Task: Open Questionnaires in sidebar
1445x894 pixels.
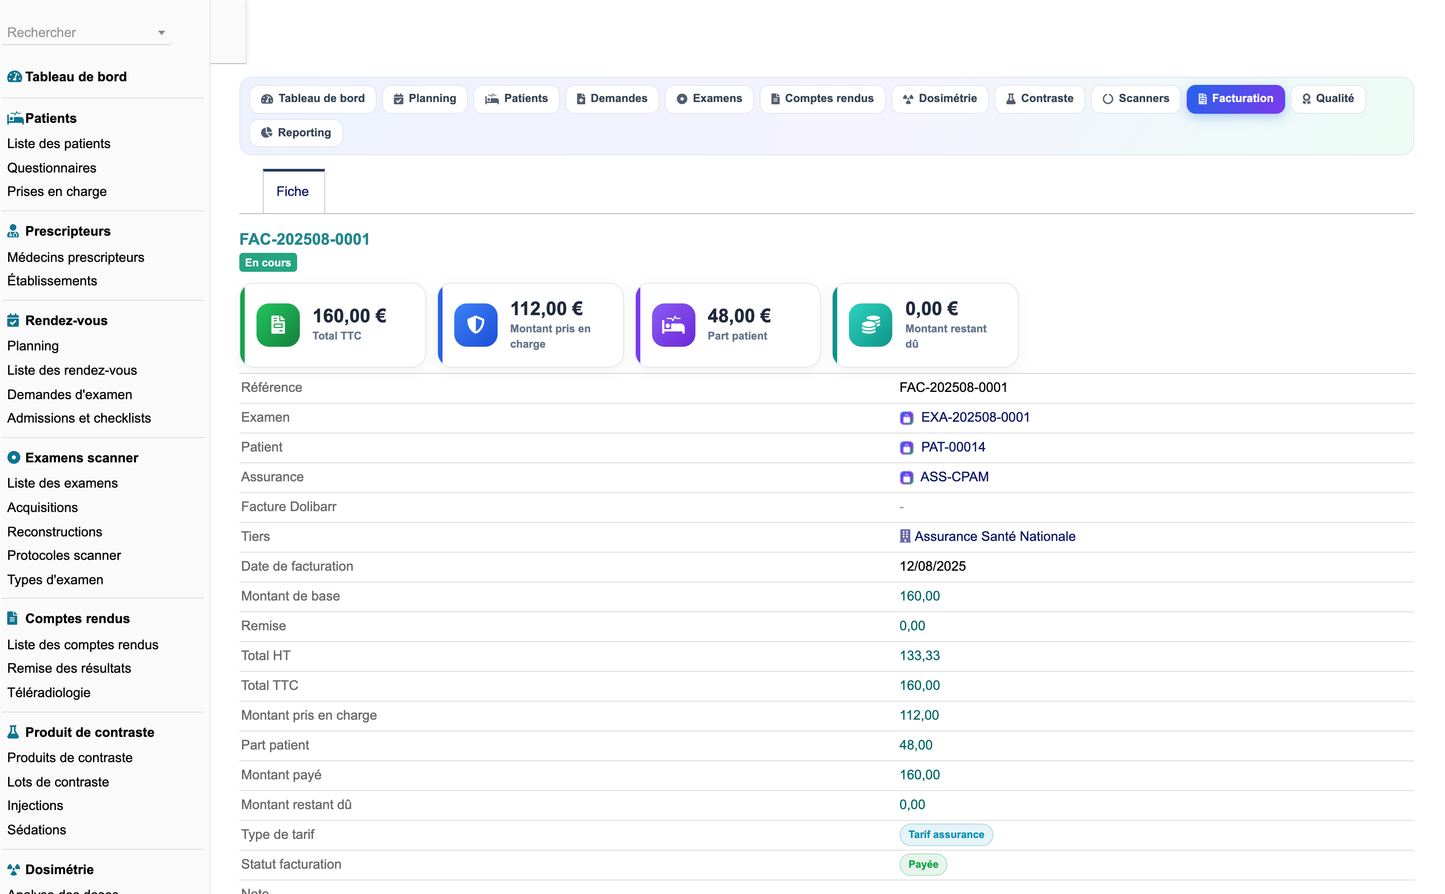Action: tap(52, 168)
